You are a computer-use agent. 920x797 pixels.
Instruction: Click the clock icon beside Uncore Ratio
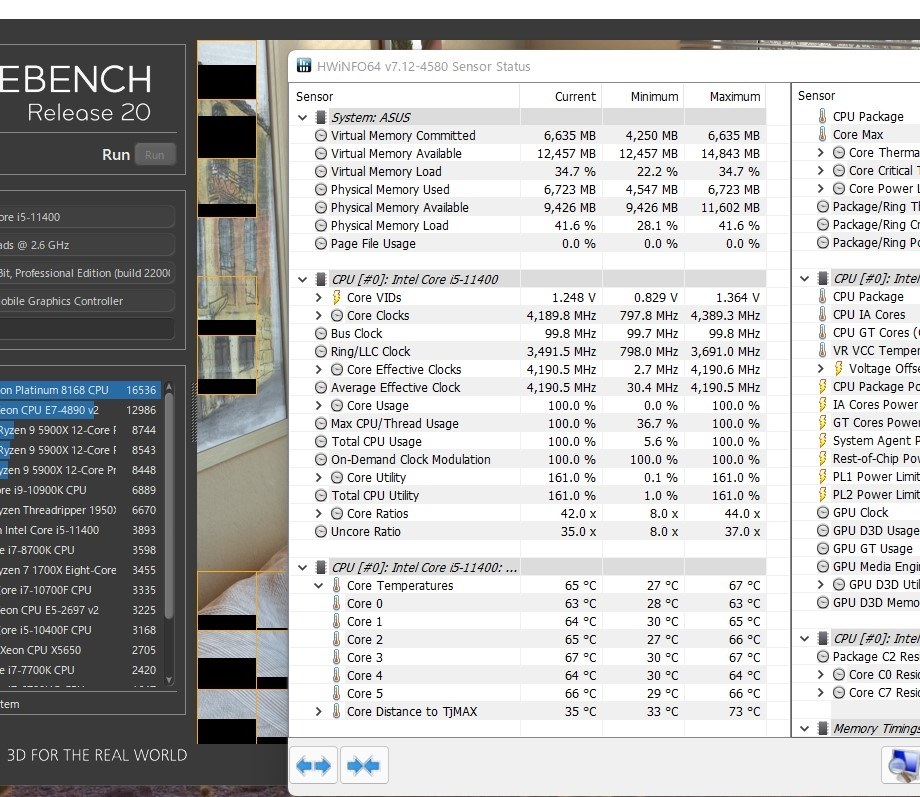[320, 532]
